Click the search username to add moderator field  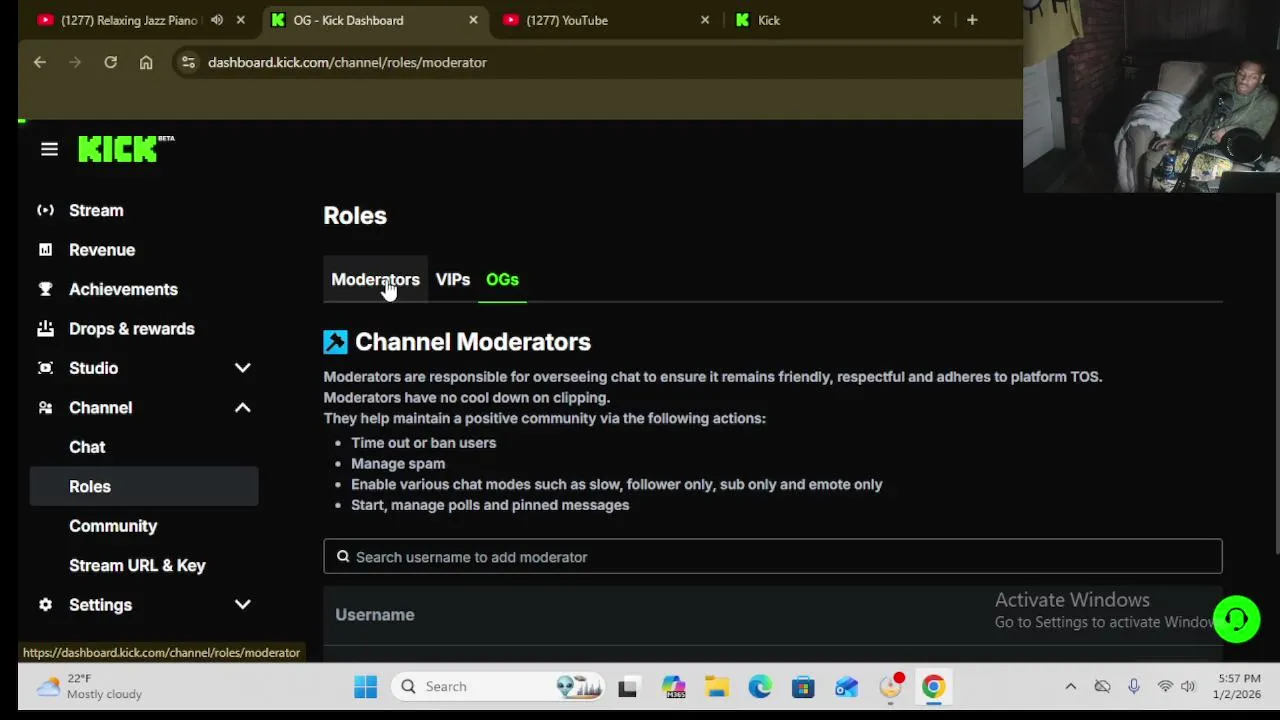coord(772,557)
